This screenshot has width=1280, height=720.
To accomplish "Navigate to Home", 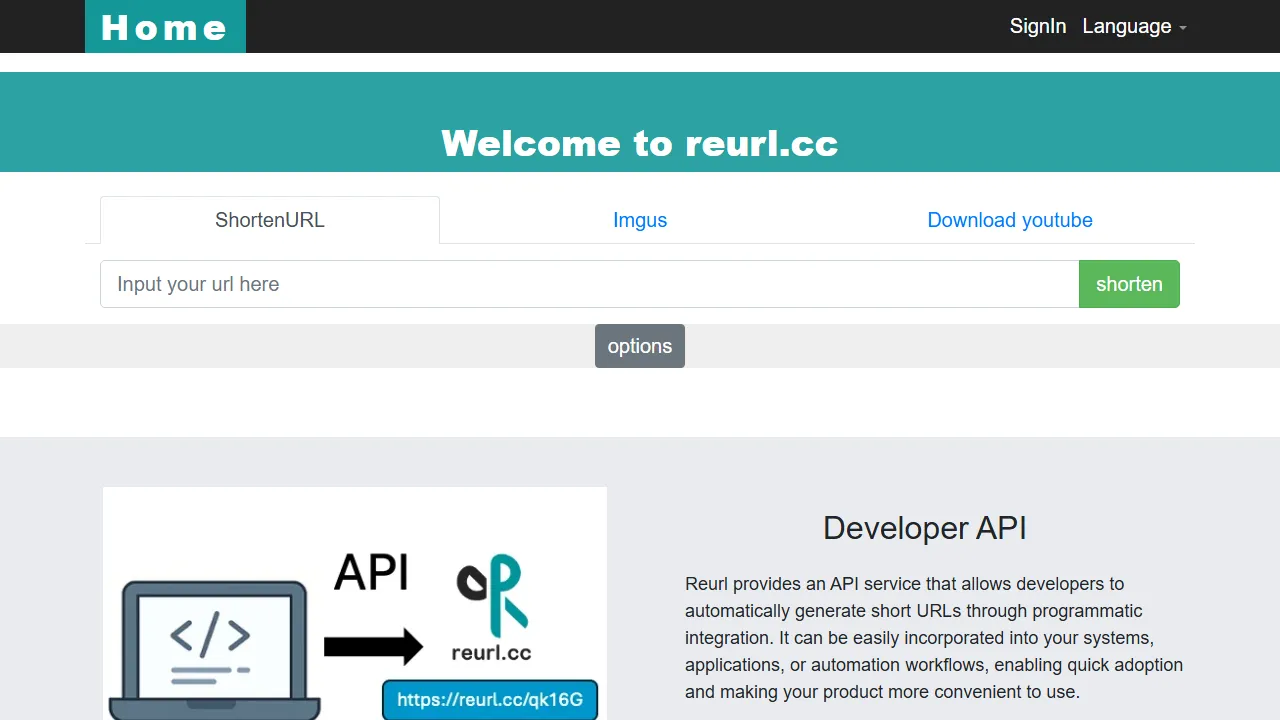I will (165, 27).
